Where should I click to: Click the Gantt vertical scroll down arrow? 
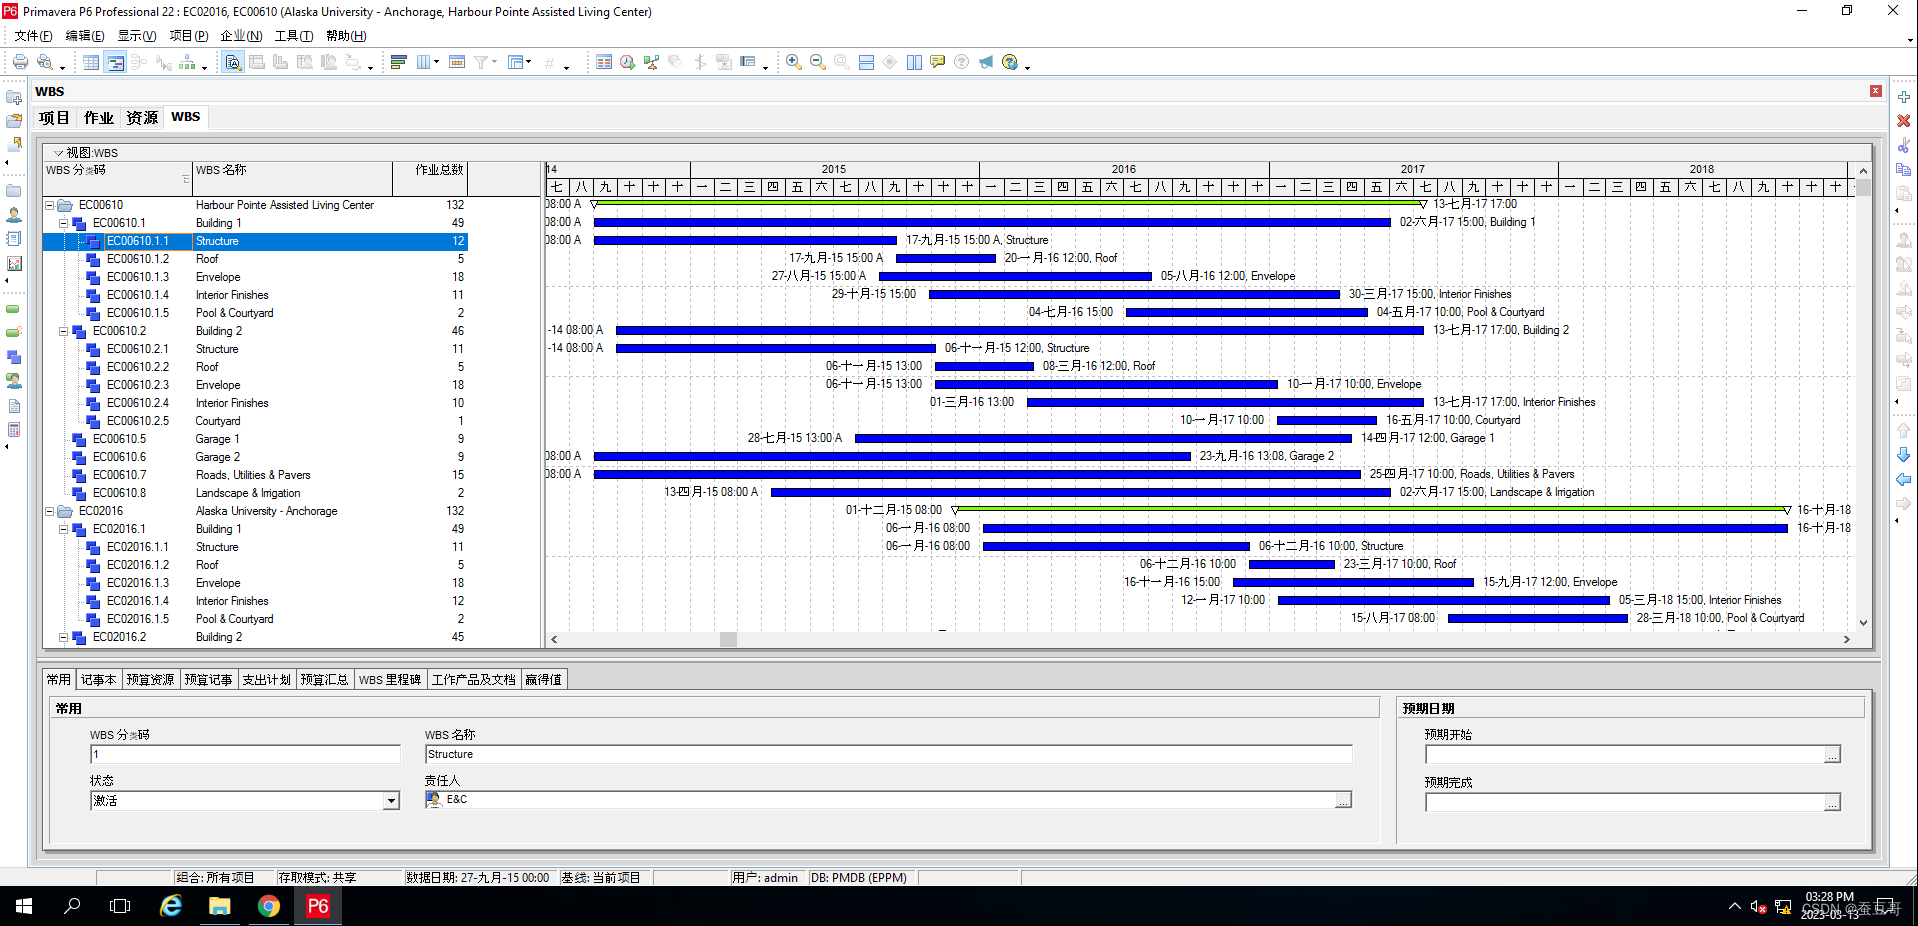coord(1863,623)
